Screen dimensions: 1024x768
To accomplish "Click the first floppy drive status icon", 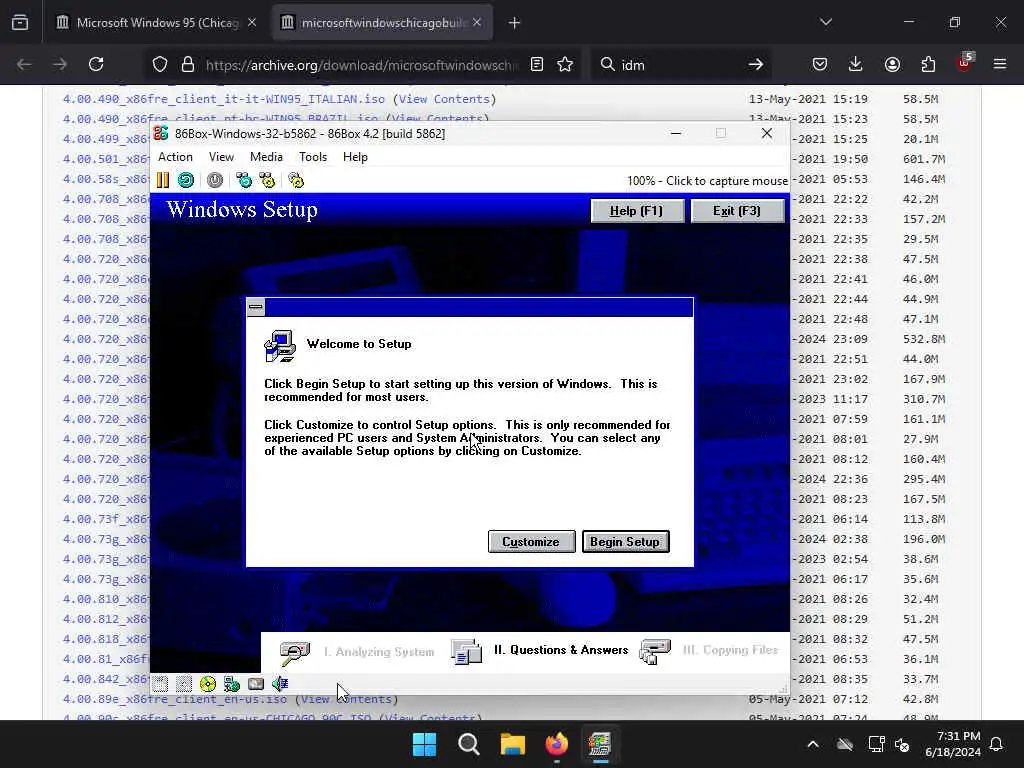I will (x=161, y=684).
